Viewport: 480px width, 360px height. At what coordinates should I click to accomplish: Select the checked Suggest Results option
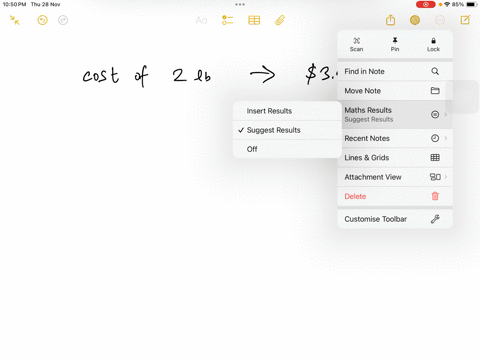click(287, 130)
